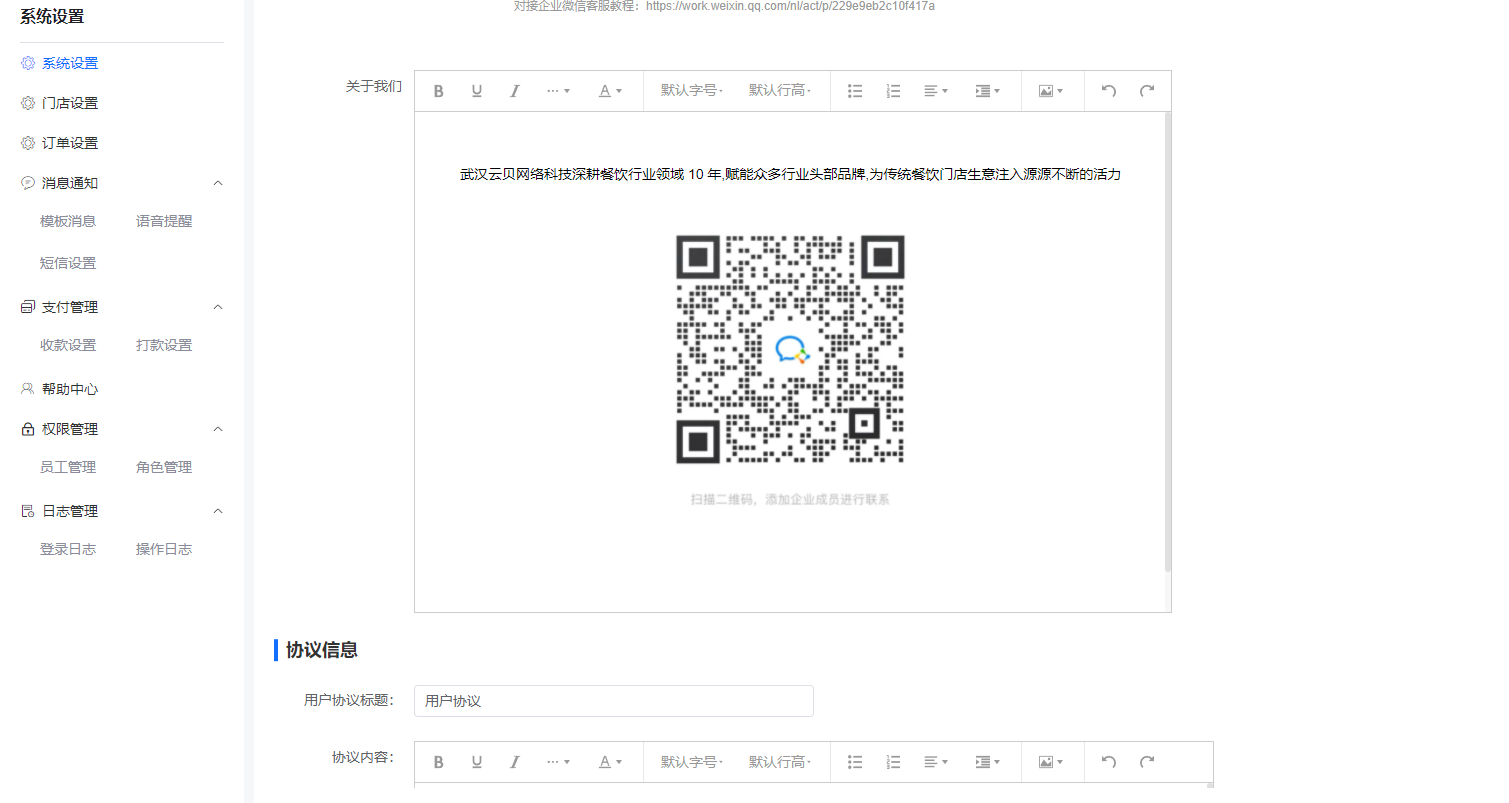This screenshot has height=803, width=1509.
Task: Open image insert menu in 协议内容 editor
Action: tap(1051, 762)
